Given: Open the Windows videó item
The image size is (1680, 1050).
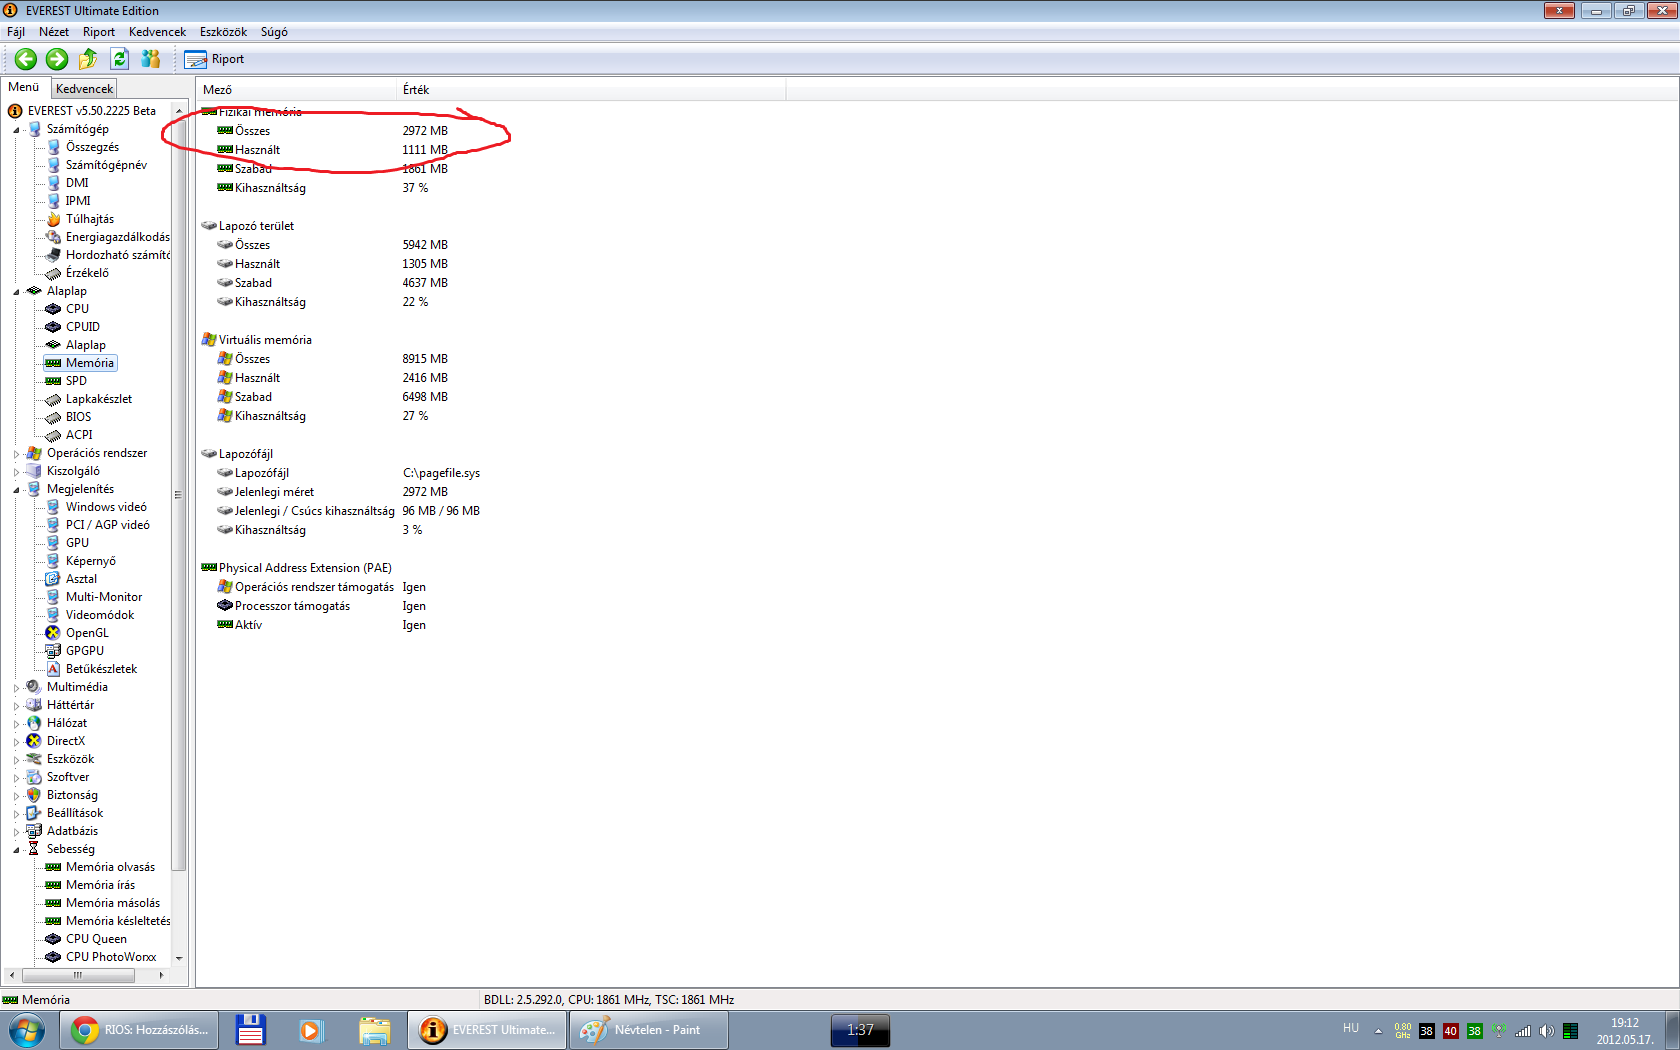Looking at the screenshot, I should (106, 507).
